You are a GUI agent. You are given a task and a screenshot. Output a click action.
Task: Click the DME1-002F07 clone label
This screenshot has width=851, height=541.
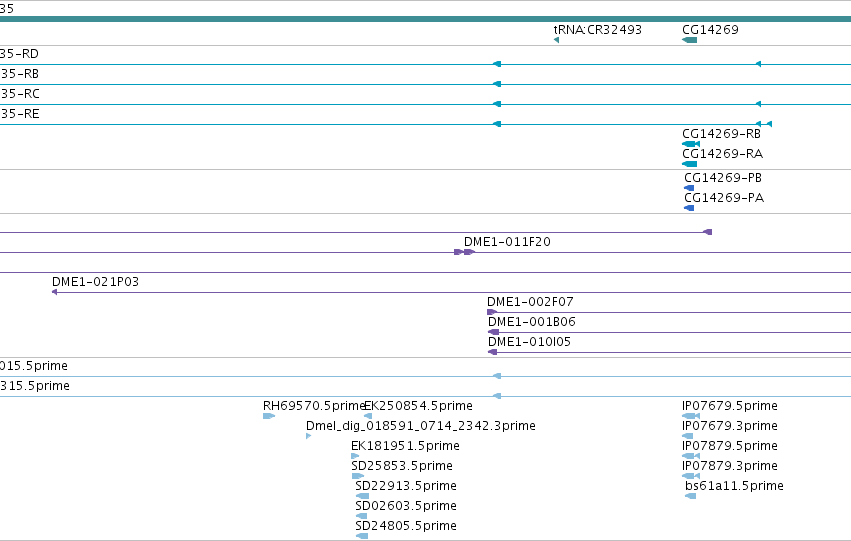530,302
